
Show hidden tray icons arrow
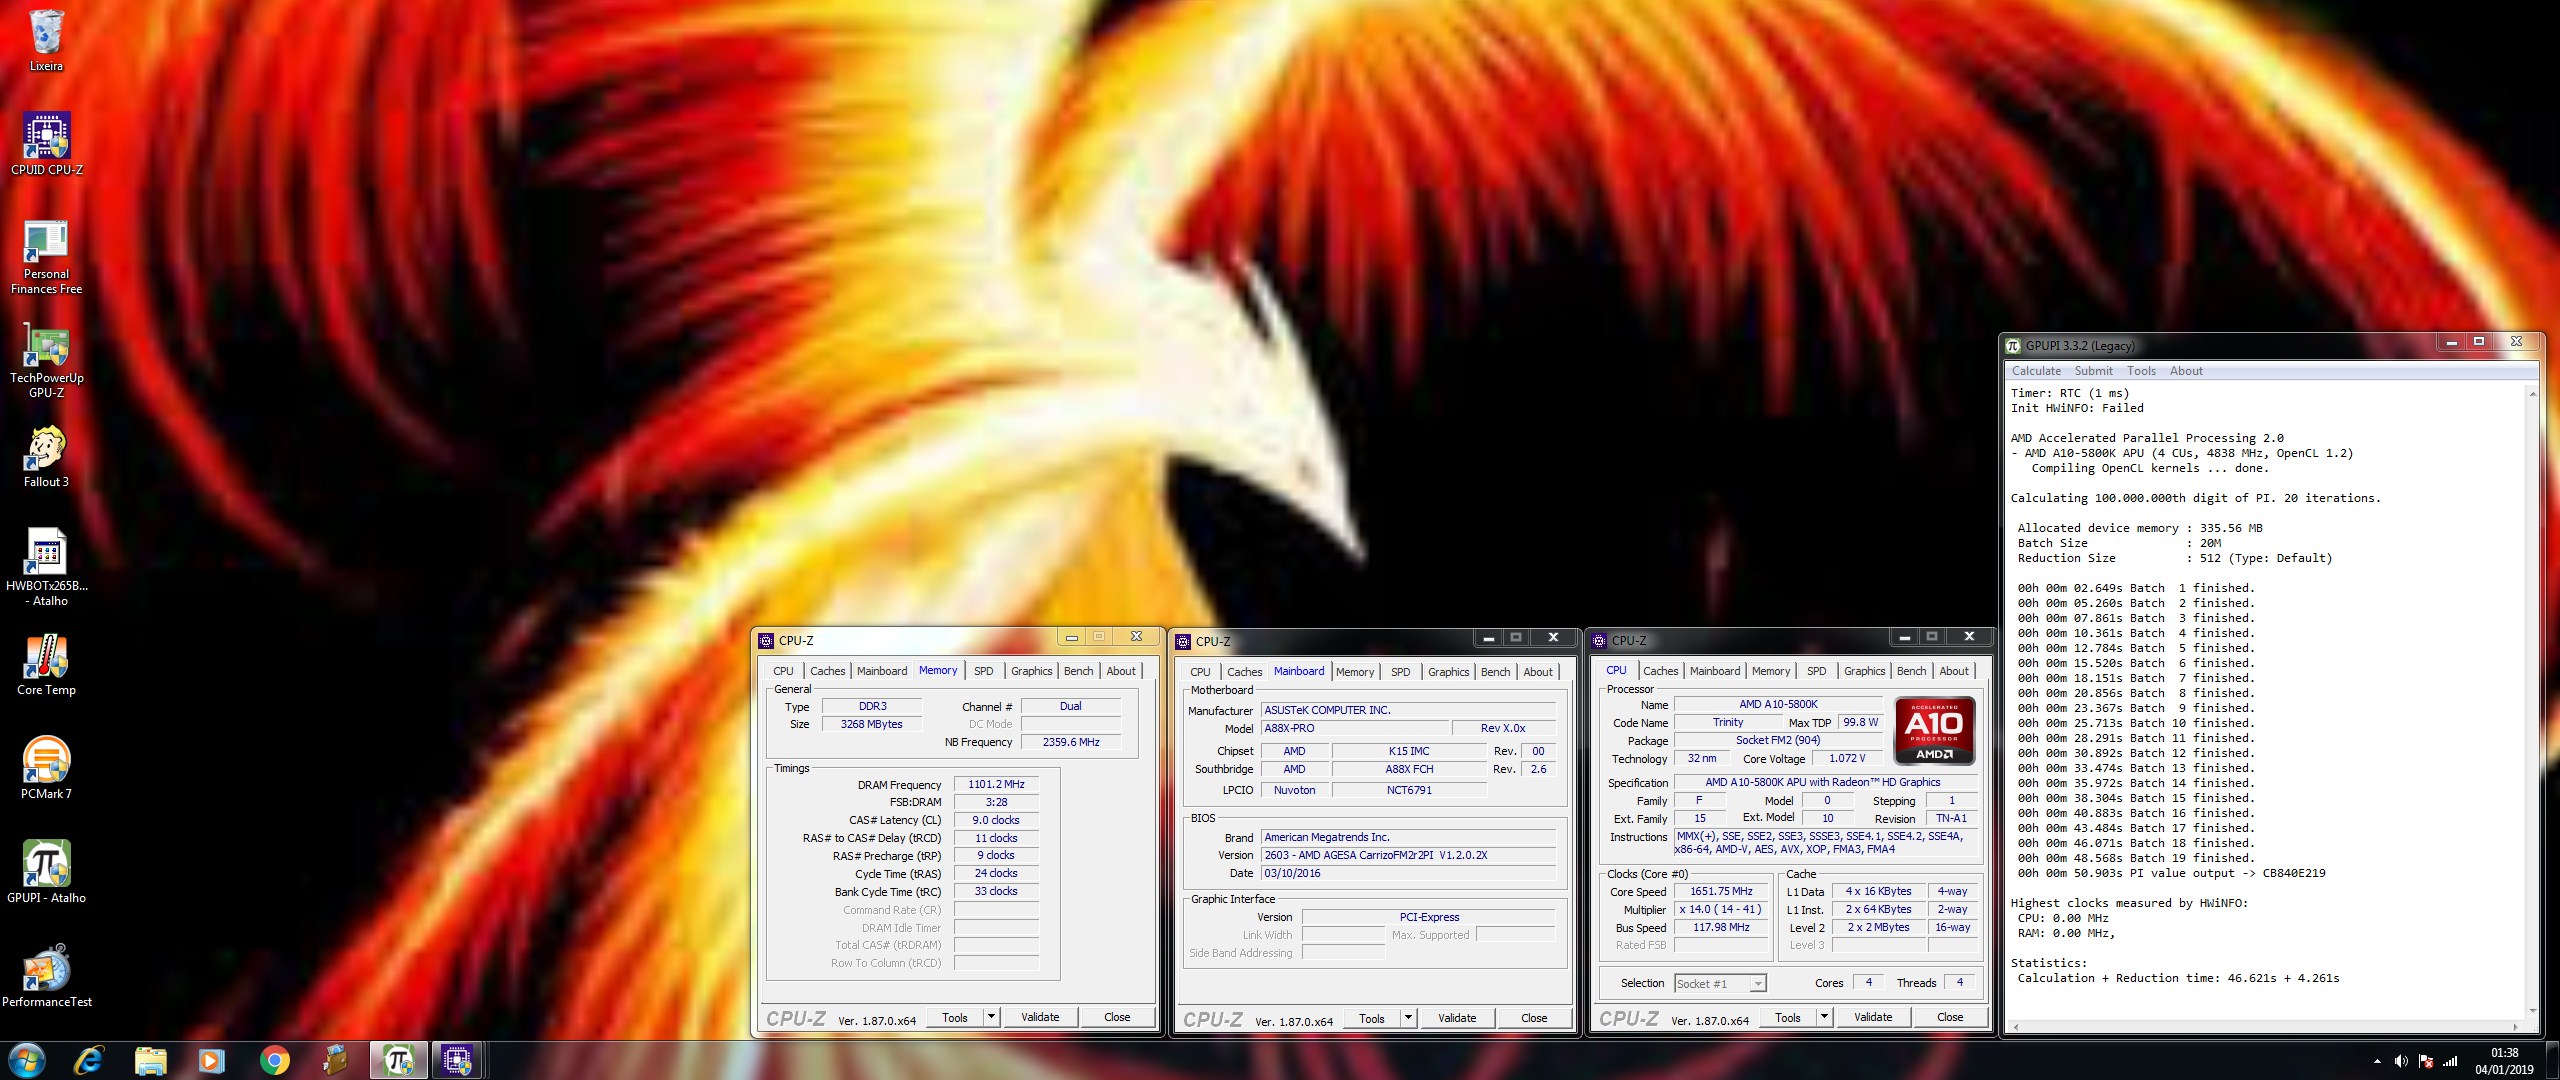[x=2377, y=1061]
